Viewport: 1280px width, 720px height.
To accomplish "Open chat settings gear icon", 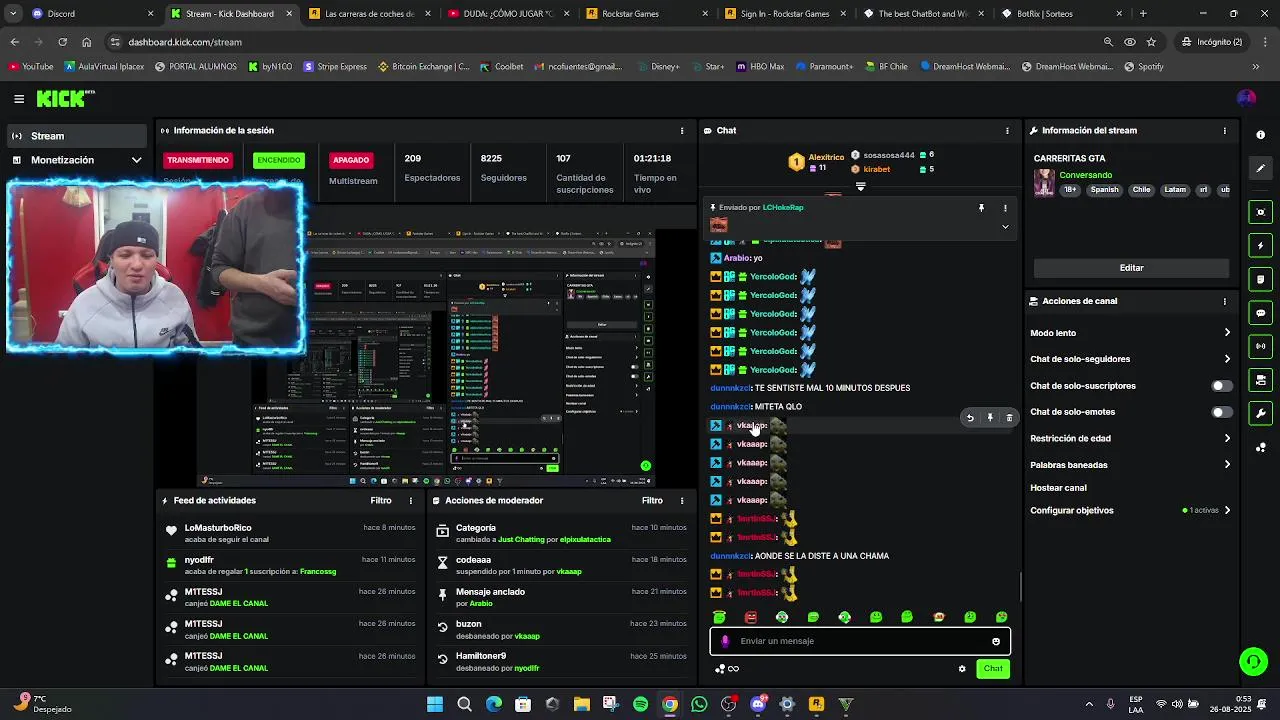I will 962,669.
